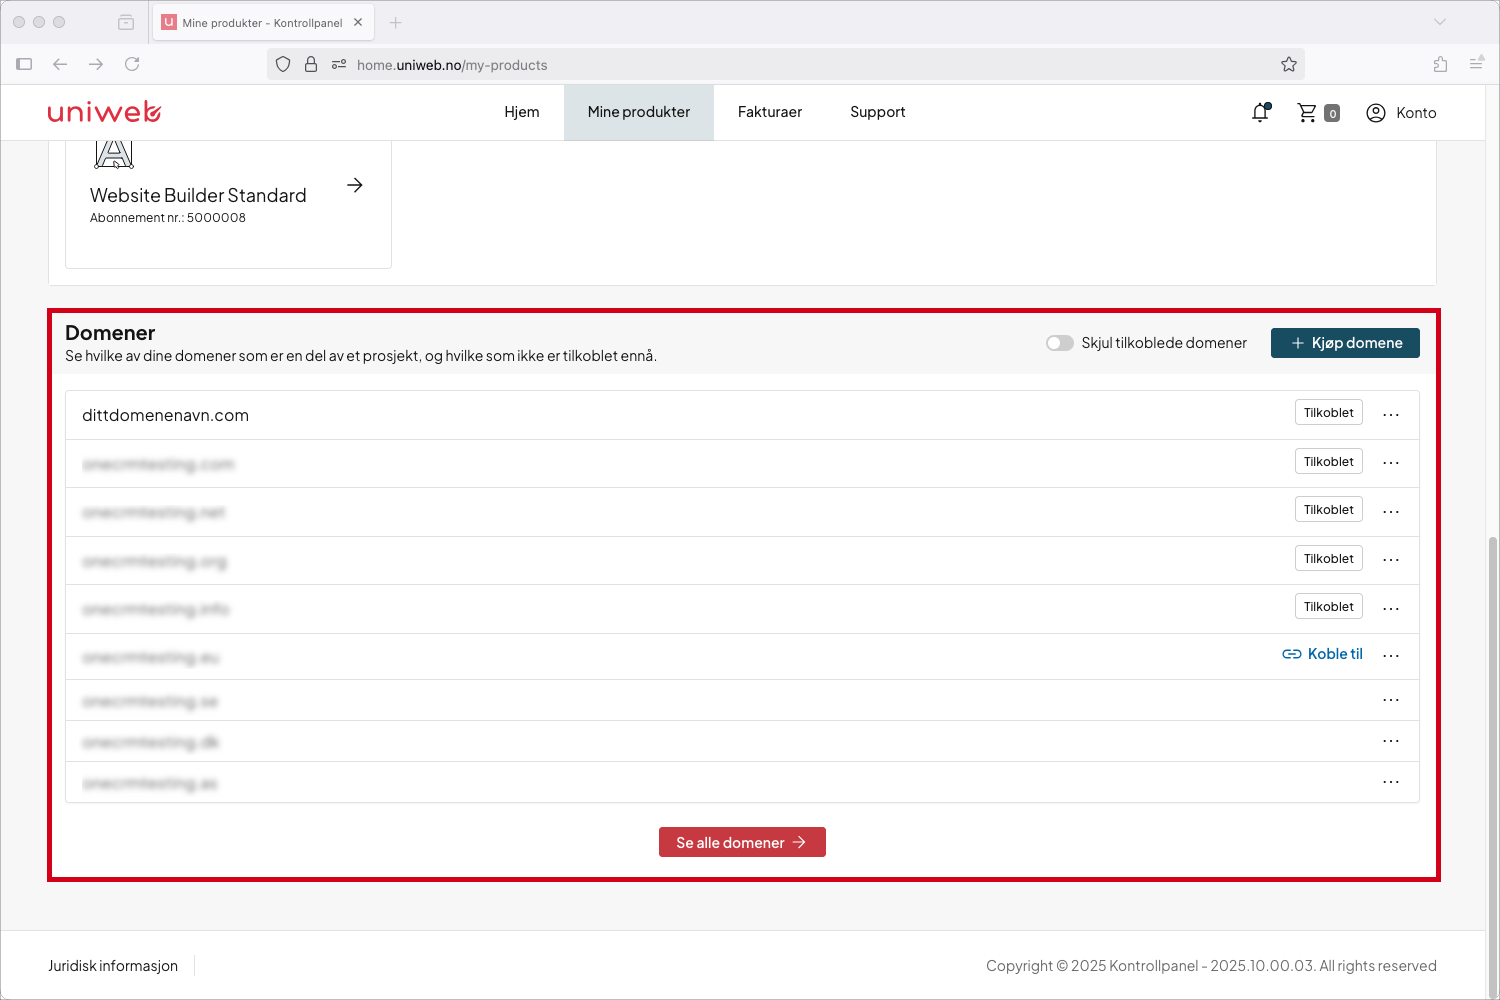1500x1000 pixels.
Task: Open the Konto account menu
Action: [1401, 113]
